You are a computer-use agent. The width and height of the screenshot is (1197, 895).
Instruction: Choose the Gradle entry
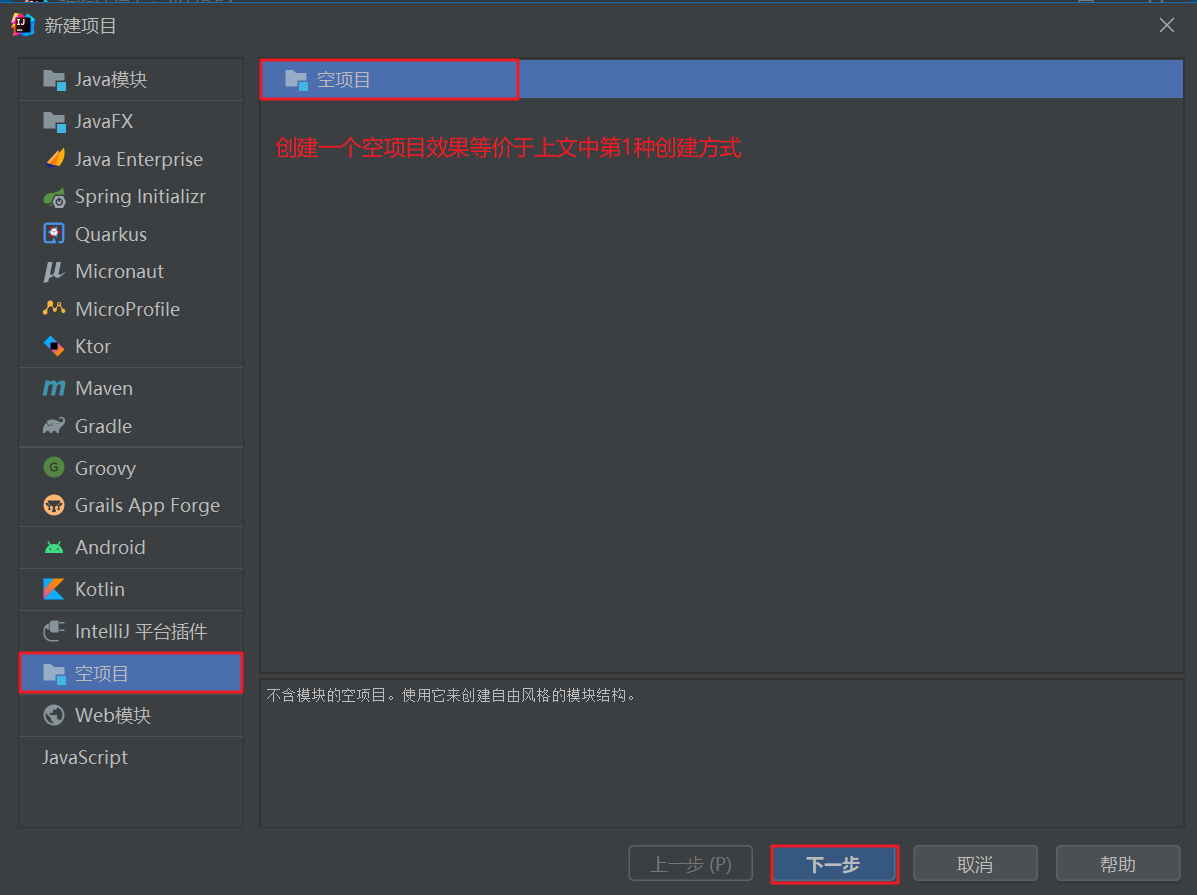[131, 426]
